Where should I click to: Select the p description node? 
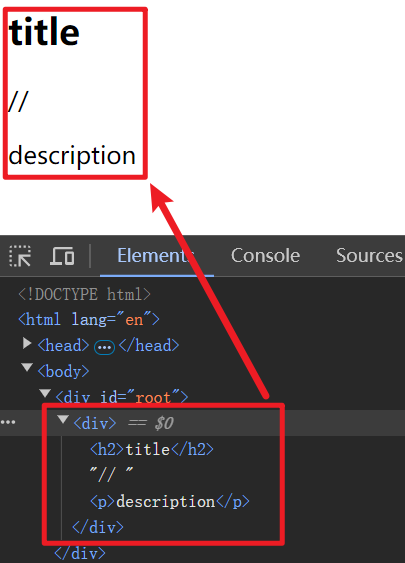tap(169, 502)
